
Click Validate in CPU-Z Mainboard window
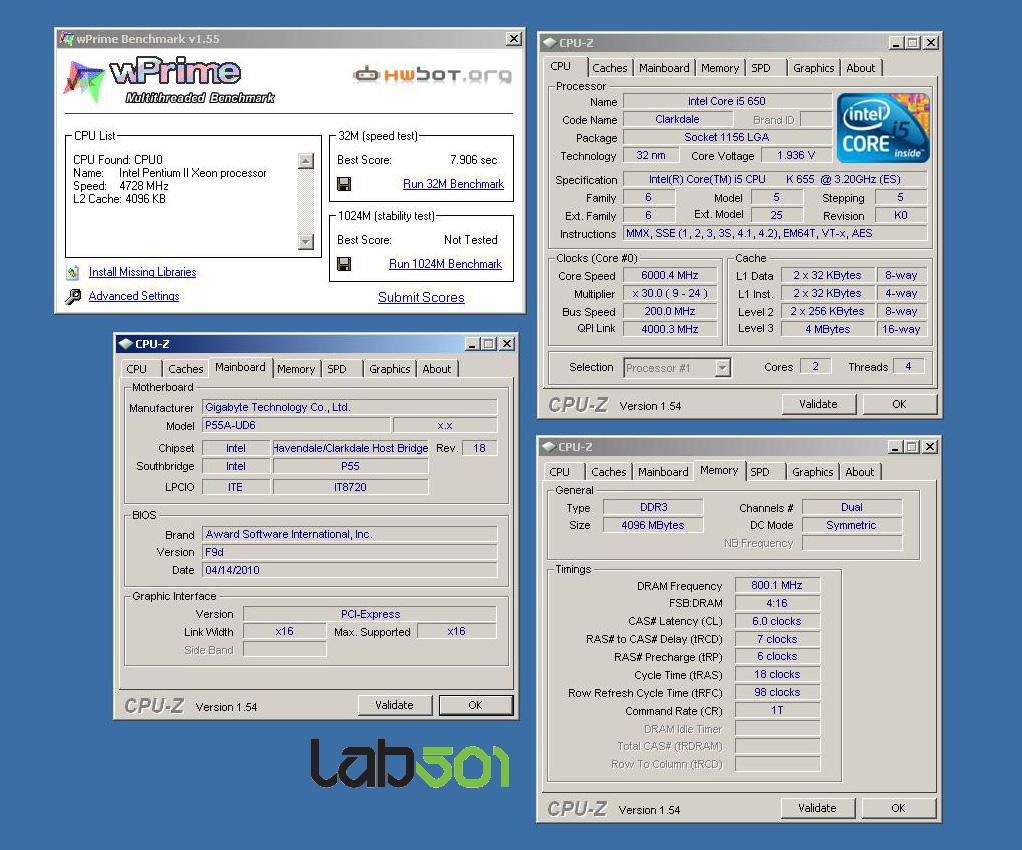[394, 705]
